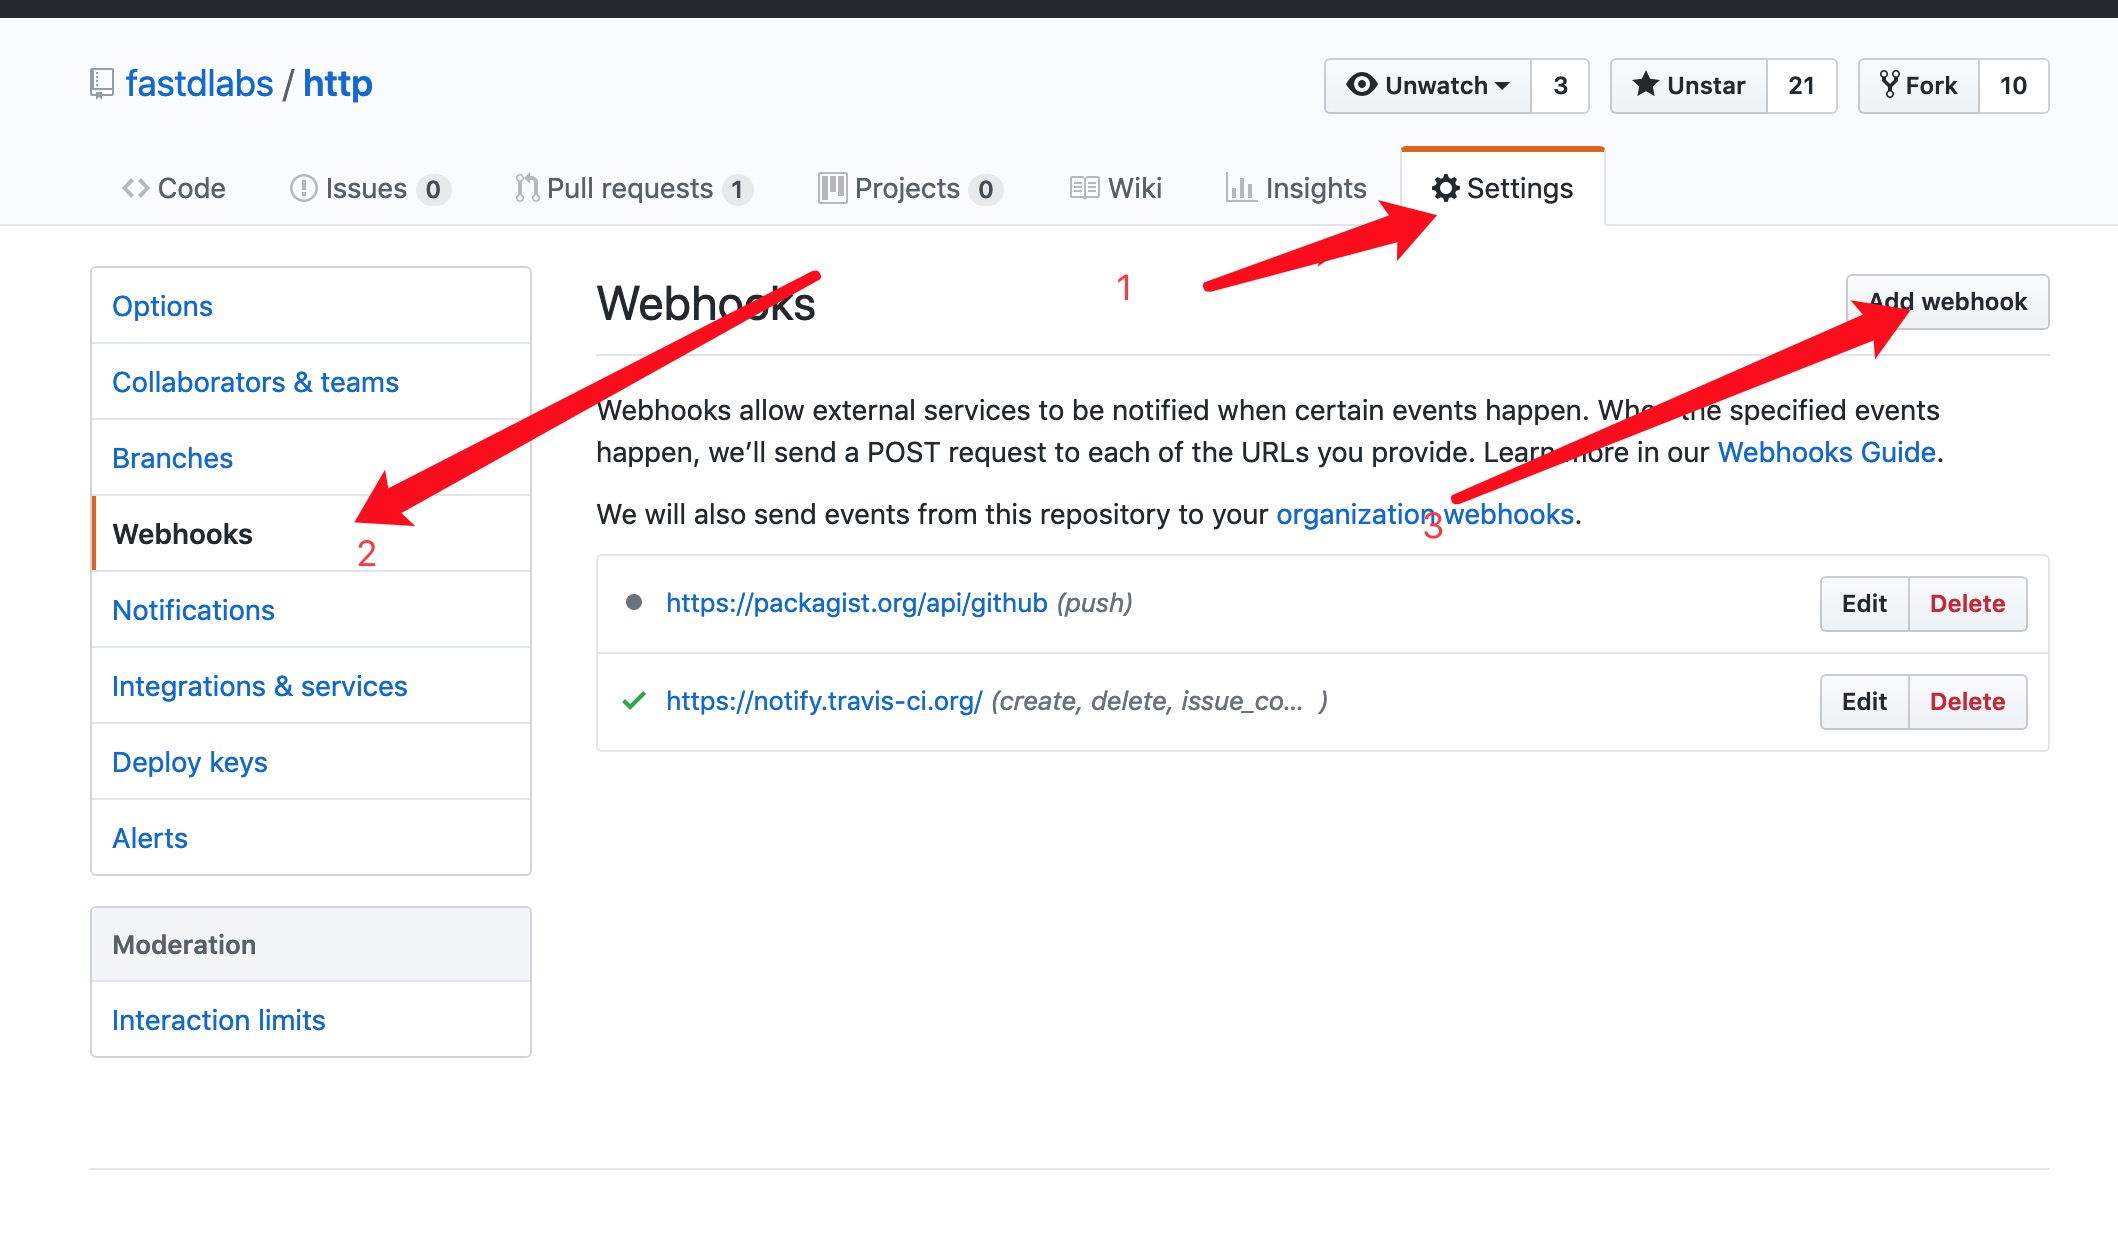Viewport: 2118px width, 1236px height.
Task: Click the Settings gear icon
Action: [1445, 188]
